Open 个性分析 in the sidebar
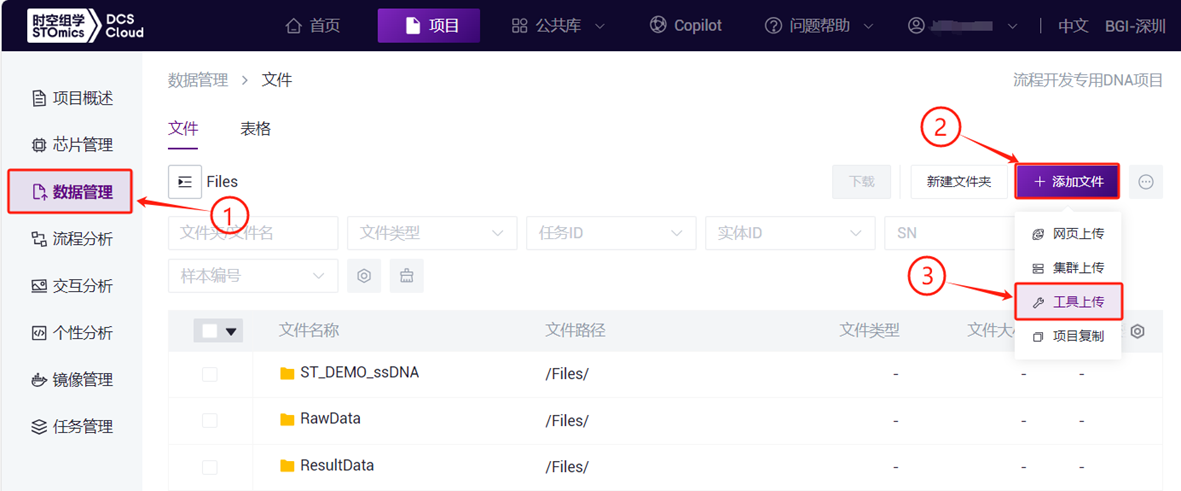Viewport: 1181px width, 491px height. [x=72, y=333]
